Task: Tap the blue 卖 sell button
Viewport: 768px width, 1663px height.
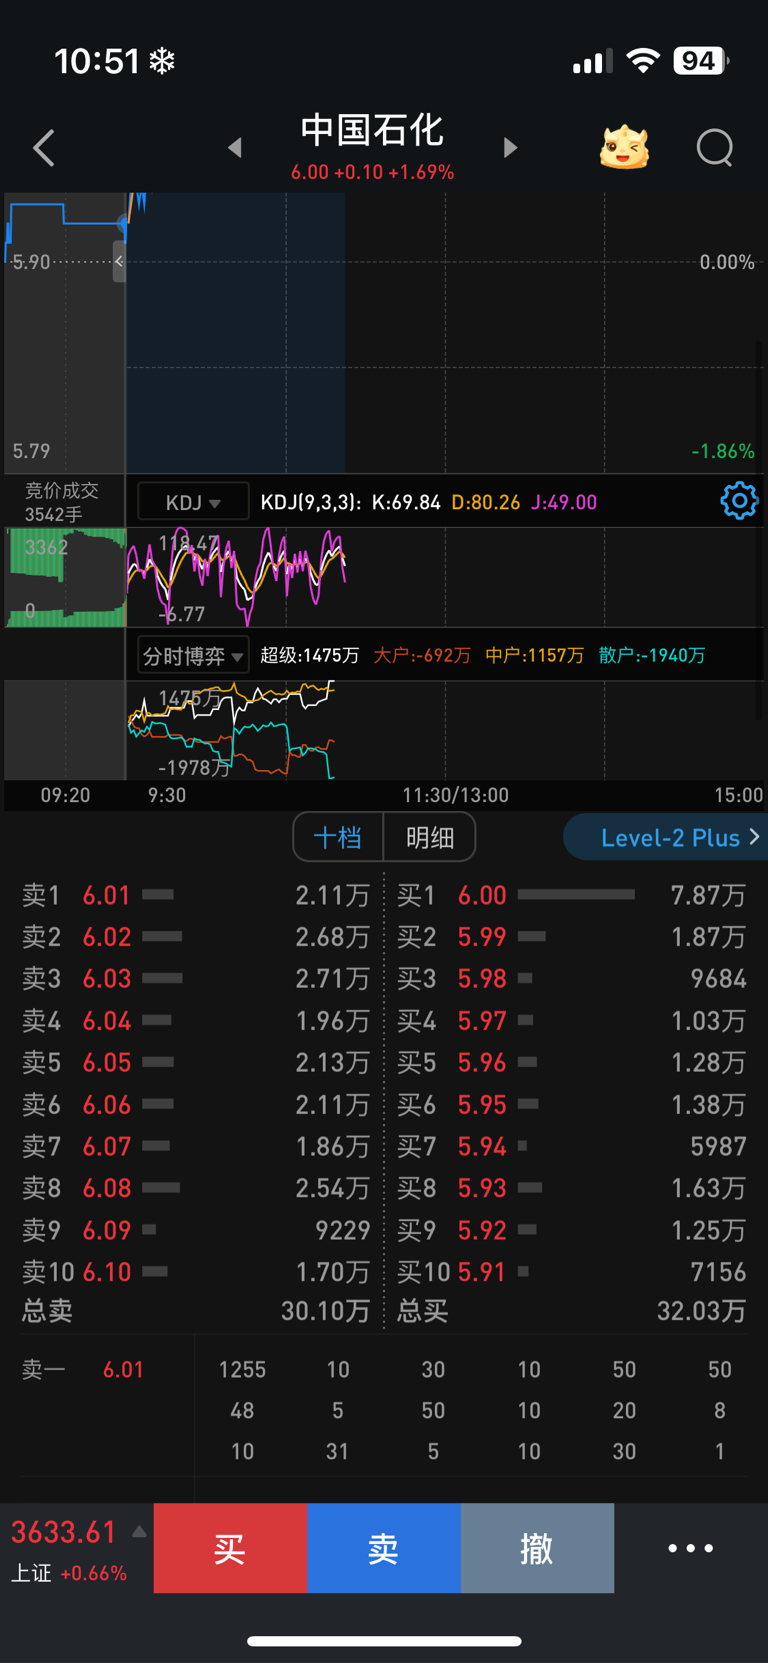Action: [x=384, y=1548]
